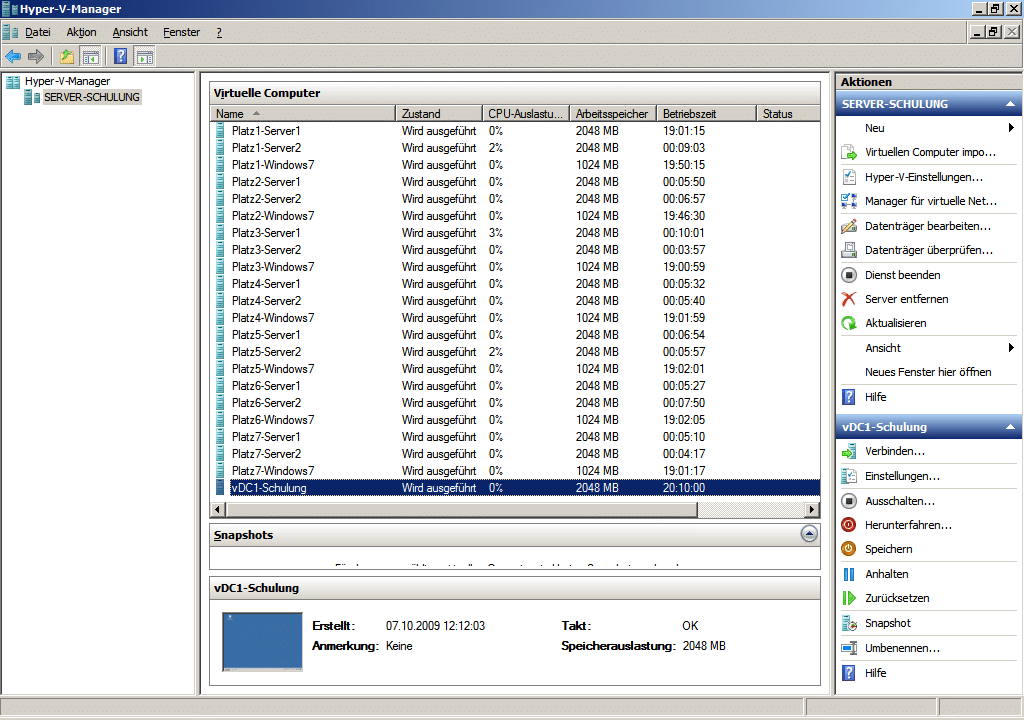
Task: Open the Fenster menu
Action: [x=182, y=32]
